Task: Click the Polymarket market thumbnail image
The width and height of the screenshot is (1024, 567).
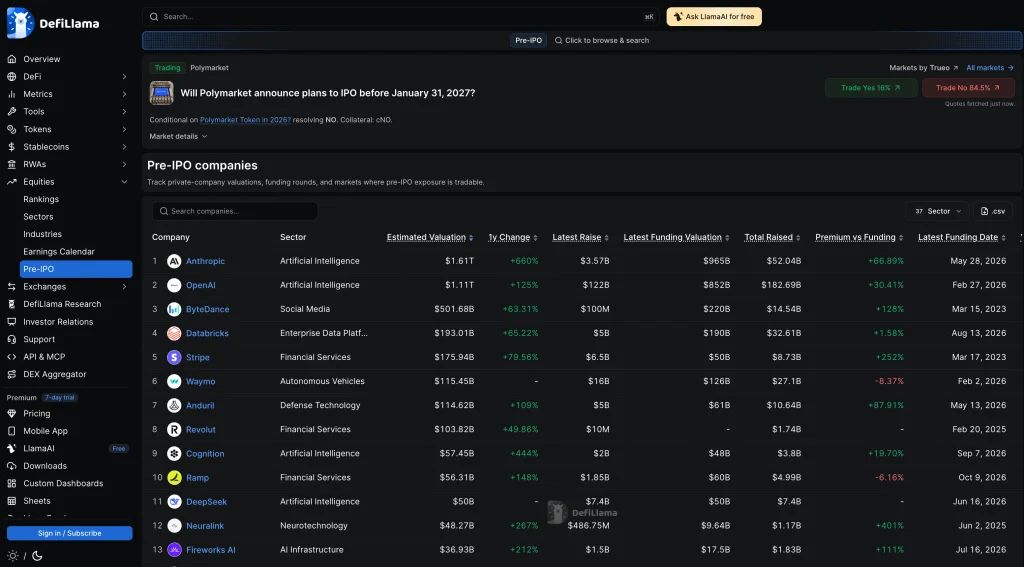Action: [x=161, y=93]
